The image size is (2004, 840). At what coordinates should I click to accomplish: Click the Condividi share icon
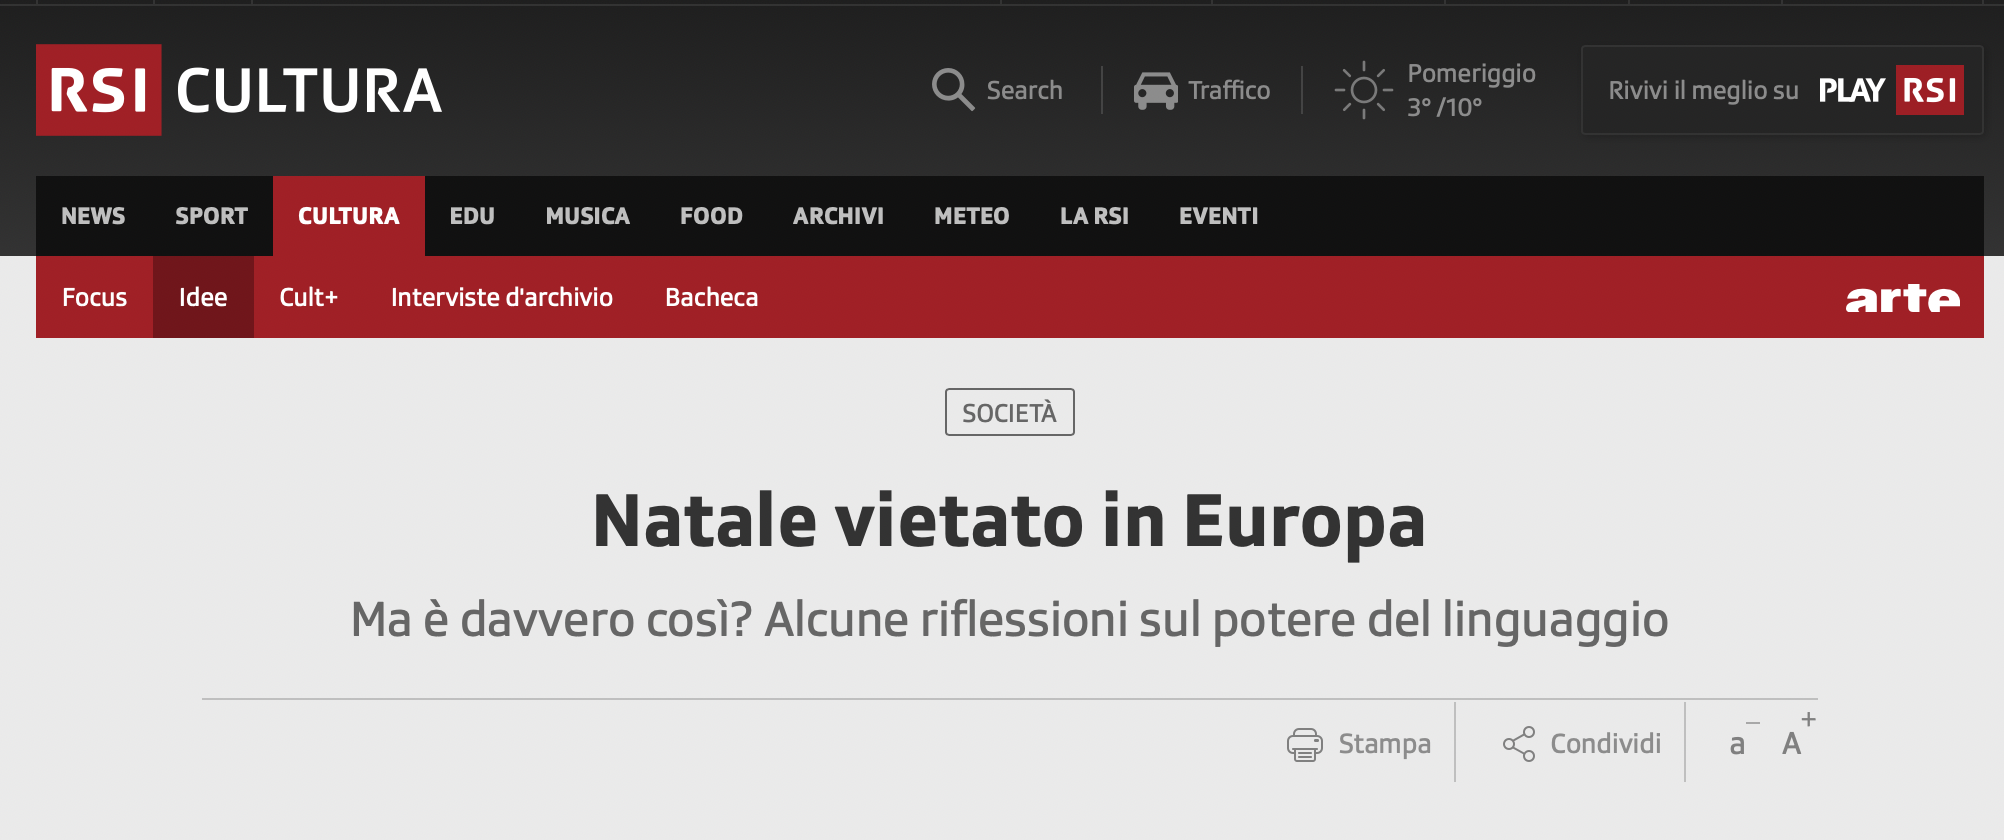coord(1518,744)
